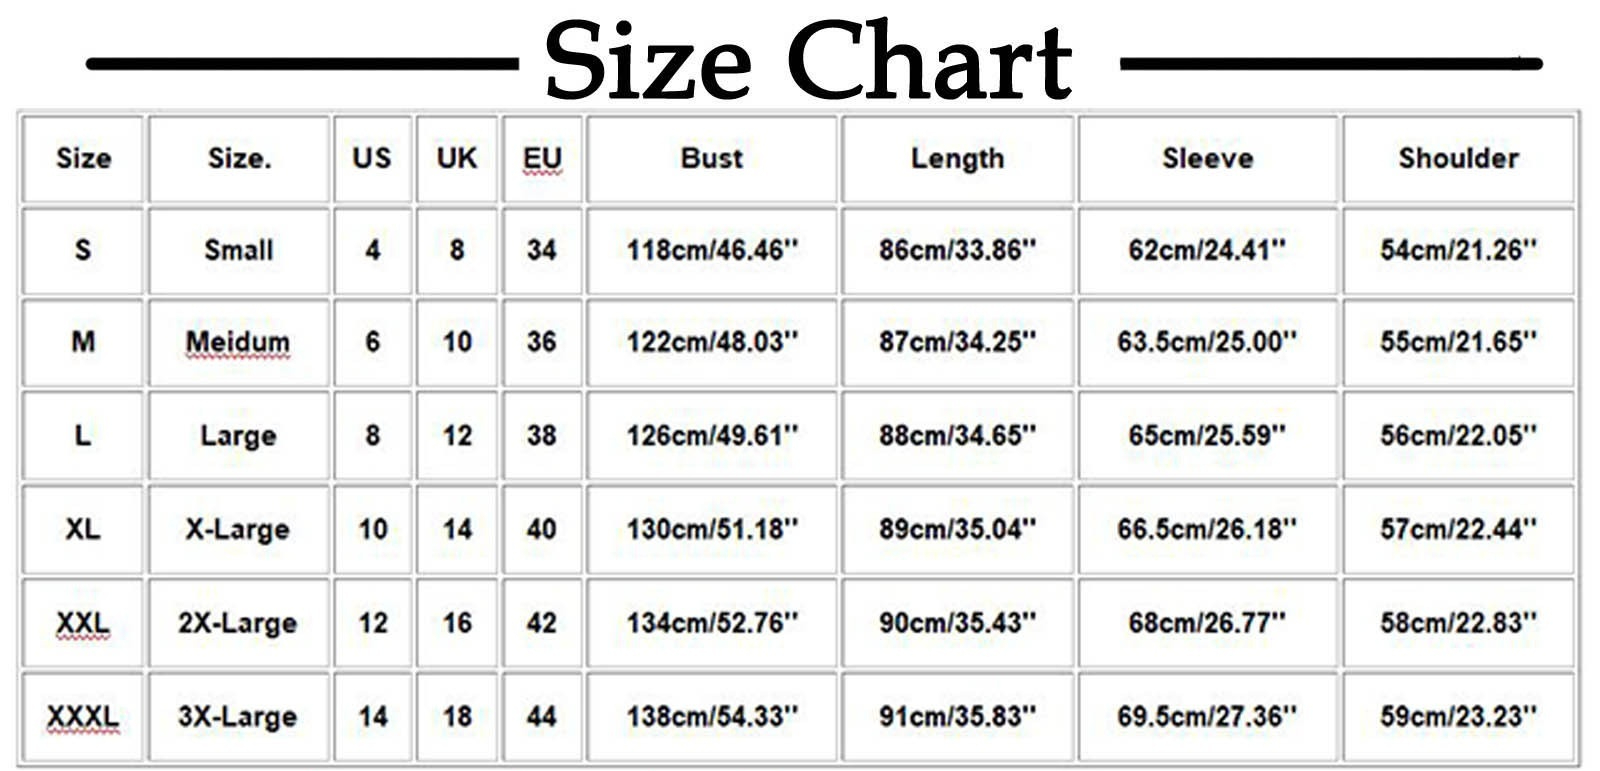Click the 59cm/23.23'' shoulder cell
This screenshot has height=771, width=1600.
[x=1458, y=716]
